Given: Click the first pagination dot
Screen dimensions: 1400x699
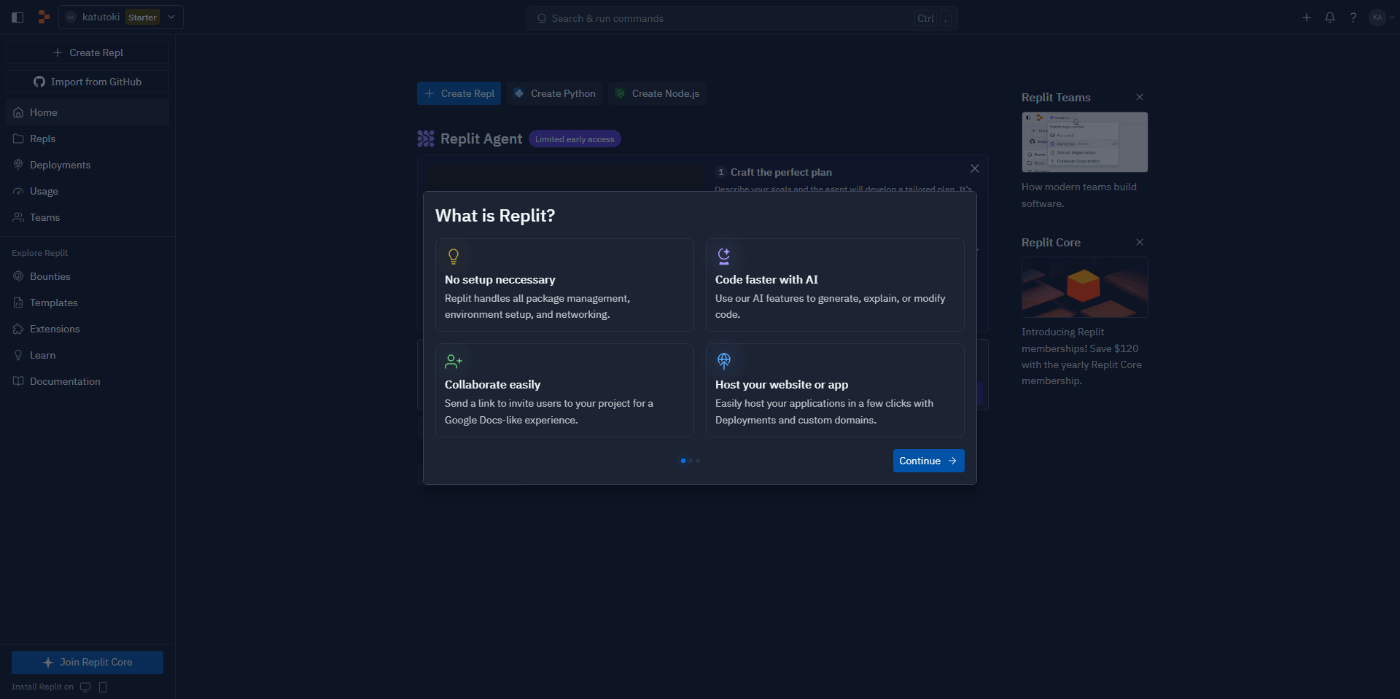Looking at the screenshot, I should coord(683,461).
